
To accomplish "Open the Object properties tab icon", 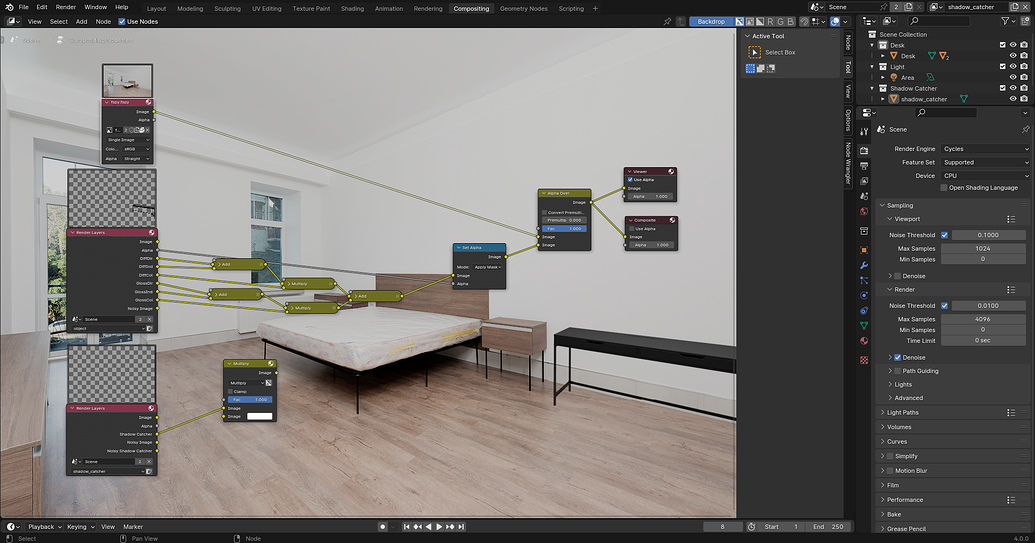I will (x=864, y=250).
